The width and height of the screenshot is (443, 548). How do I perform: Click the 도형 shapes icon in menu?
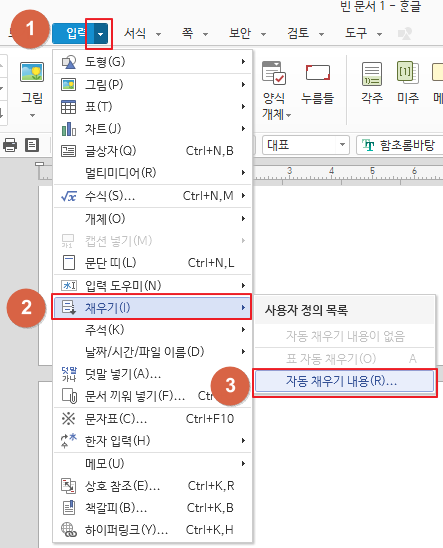(x=68, y=62)
